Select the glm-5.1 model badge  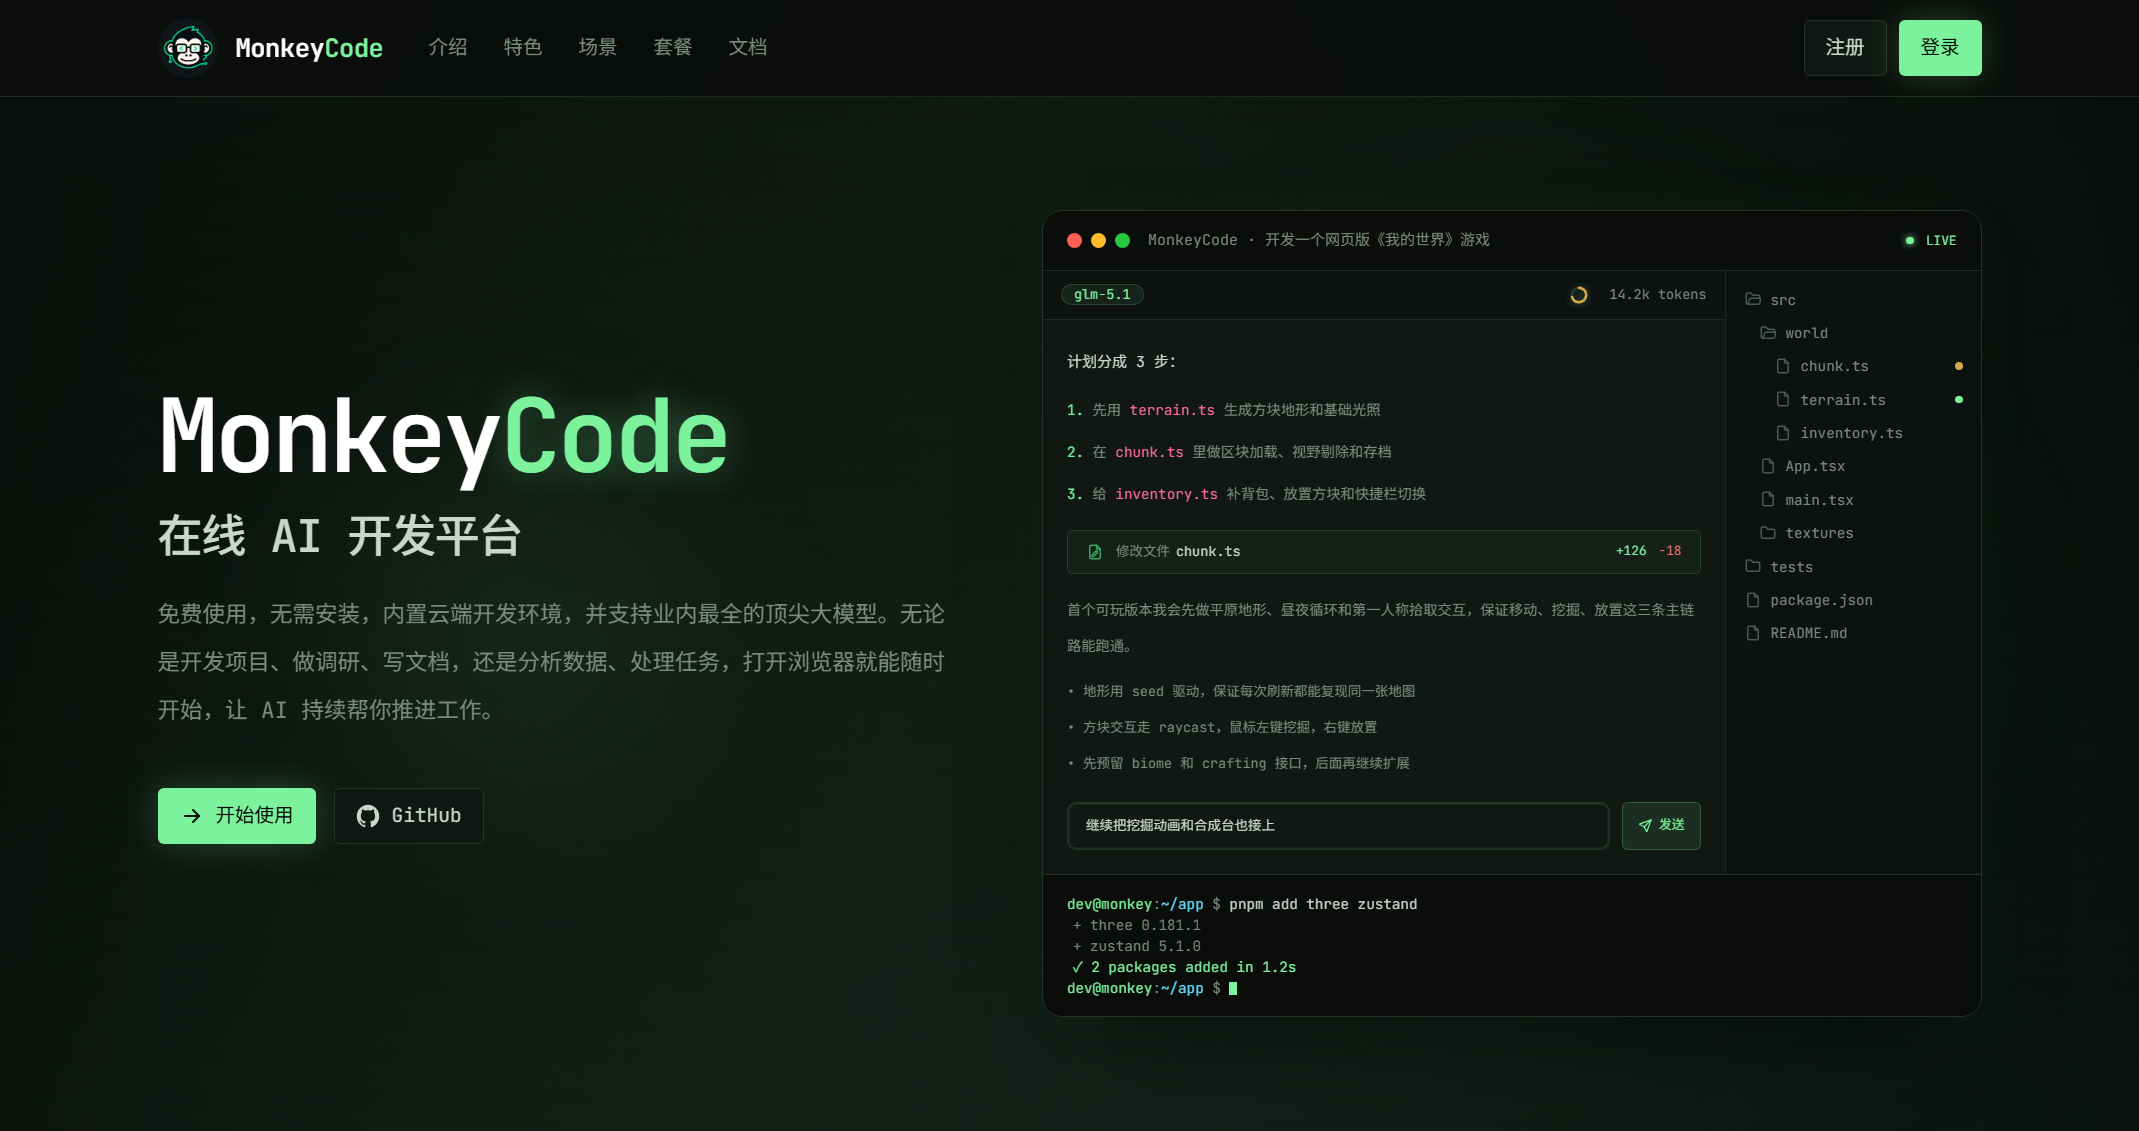pos(1102,295)
